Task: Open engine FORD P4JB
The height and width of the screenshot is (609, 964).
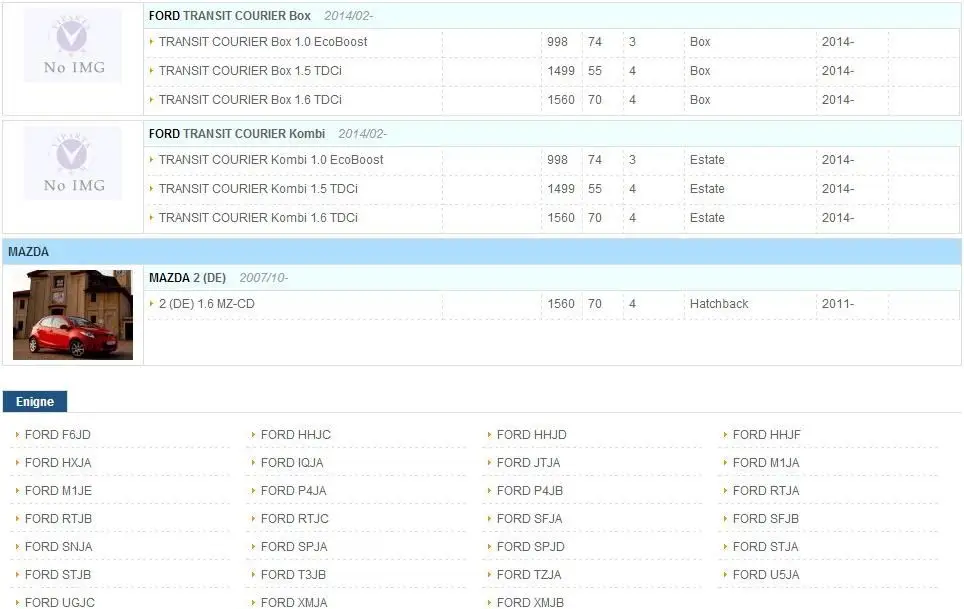Action: [530, 491]
